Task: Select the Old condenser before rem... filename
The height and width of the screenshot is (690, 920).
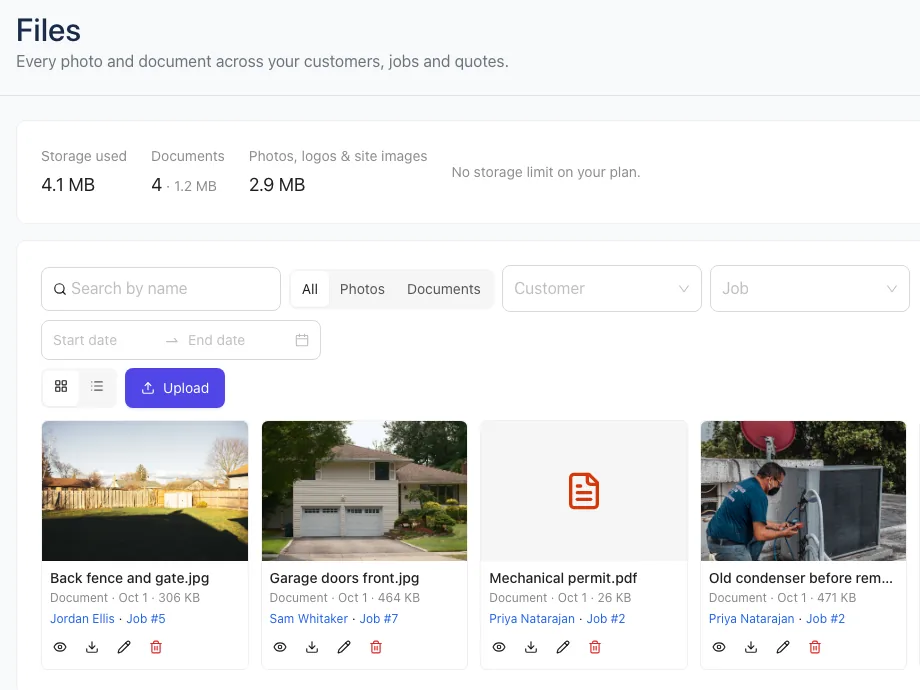Action: pyautogui.click(x=801, y=578)
